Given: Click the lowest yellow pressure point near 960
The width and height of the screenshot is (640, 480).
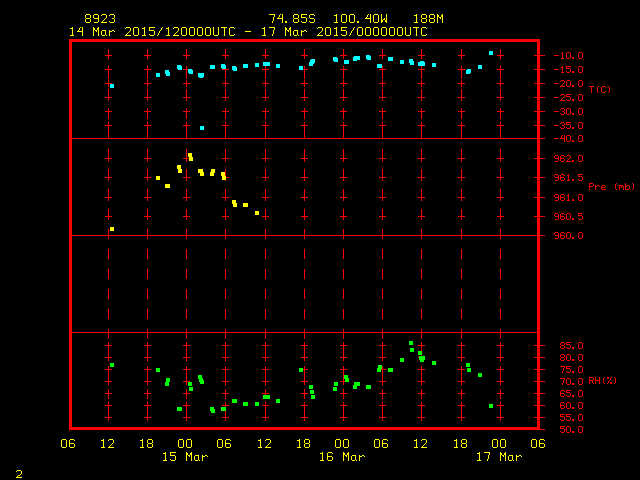Looking at the screenshot, I should pos(112,229).
